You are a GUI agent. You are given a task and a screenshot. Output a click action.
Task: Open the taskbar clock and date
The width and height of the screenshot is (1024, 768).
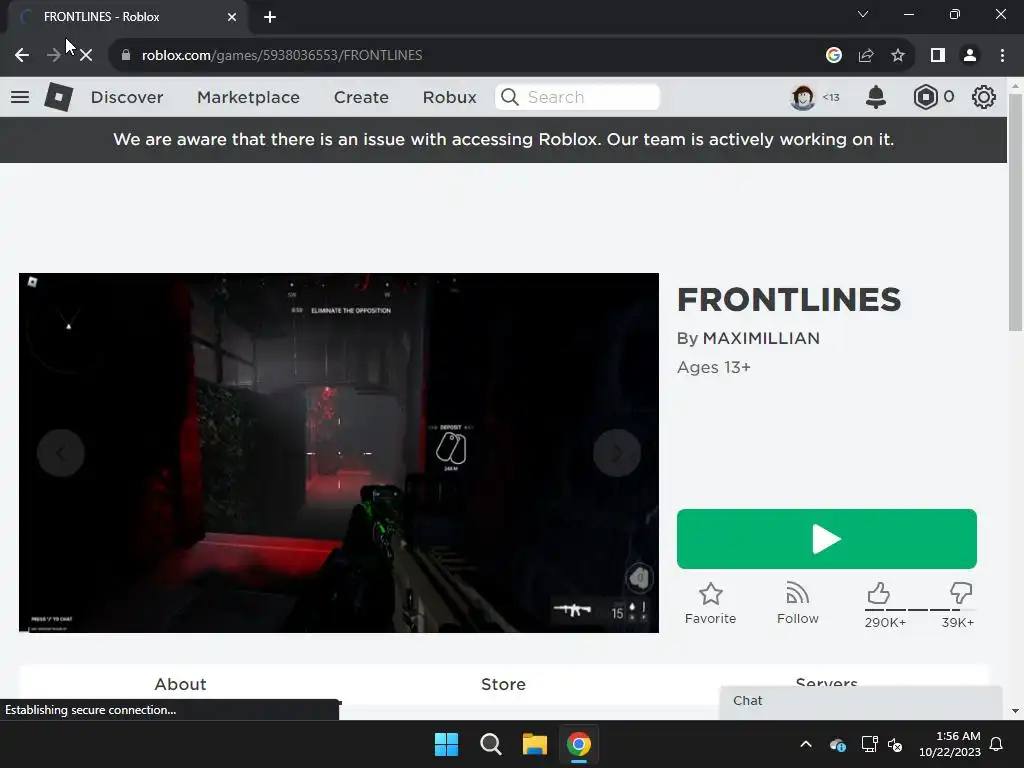[x=950, y=744]
